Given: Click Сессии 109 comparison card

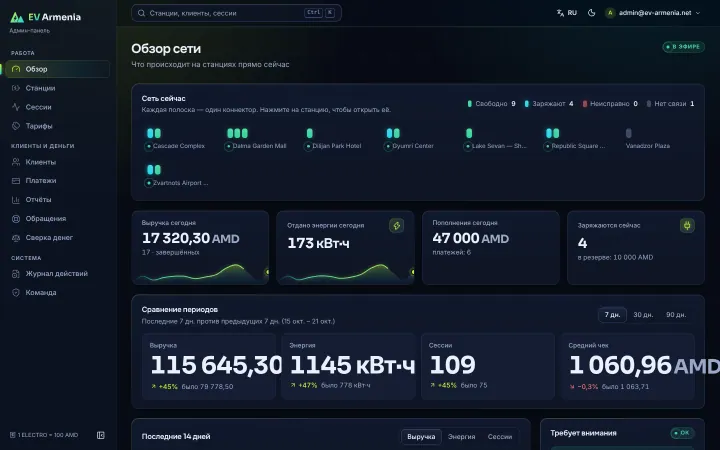Looking at the screenshot, I should click(488, 366).
